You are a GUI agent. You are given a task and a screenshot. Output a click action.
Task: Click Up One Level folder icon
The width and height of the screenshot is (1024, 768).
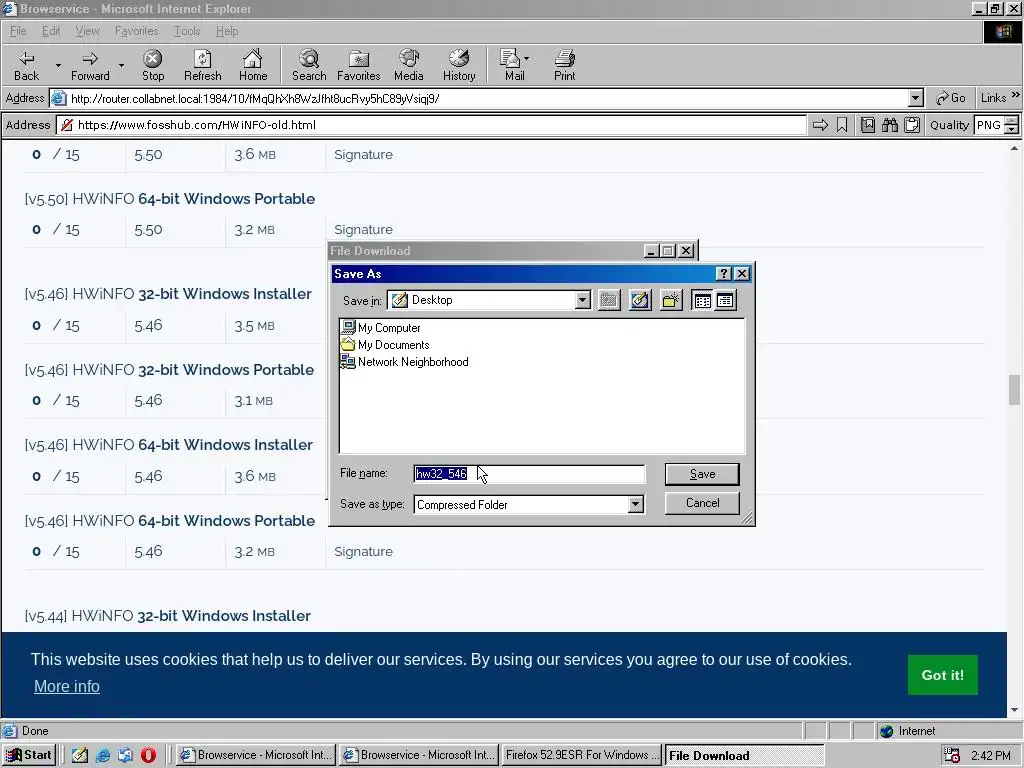point(609,300)
